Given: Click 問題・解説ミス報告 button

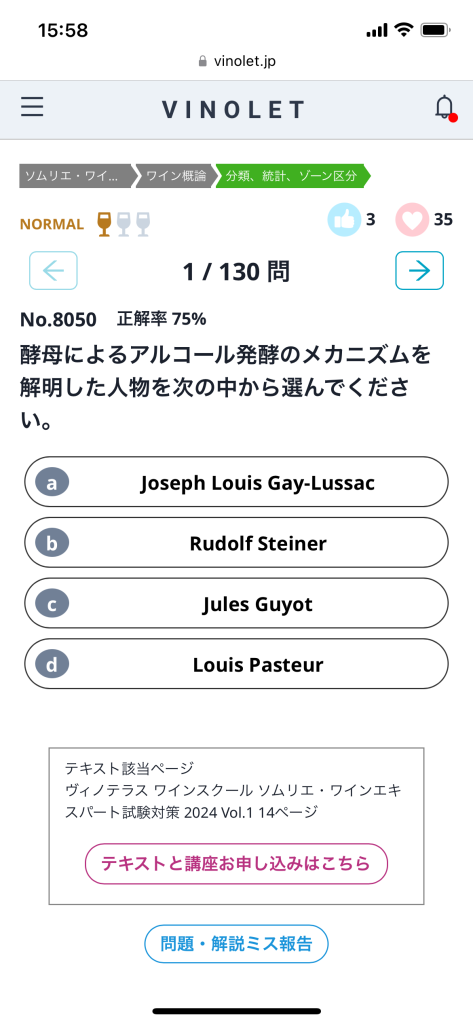Looking at the screenshot, I should (236, 944).
